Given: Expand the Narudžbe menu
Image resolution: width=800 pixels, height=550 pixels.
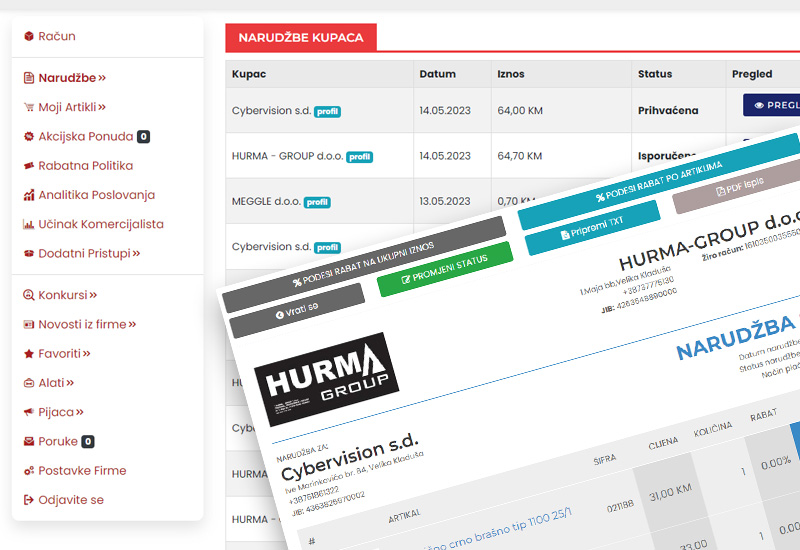Looking at the screenshot, I should tap(72, 78).
